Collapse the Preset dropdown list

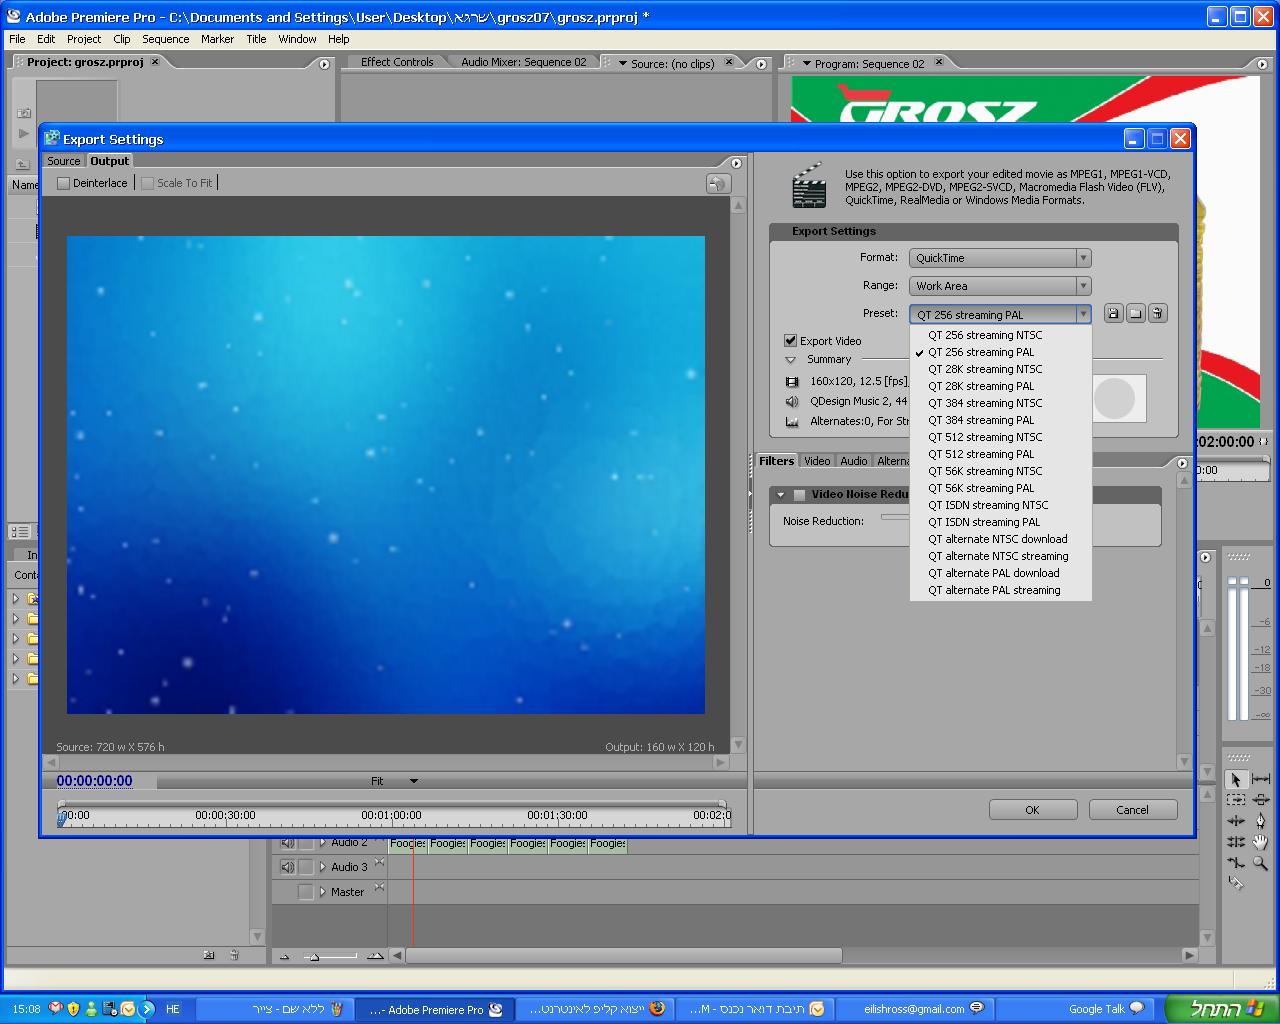point(1083,314)
